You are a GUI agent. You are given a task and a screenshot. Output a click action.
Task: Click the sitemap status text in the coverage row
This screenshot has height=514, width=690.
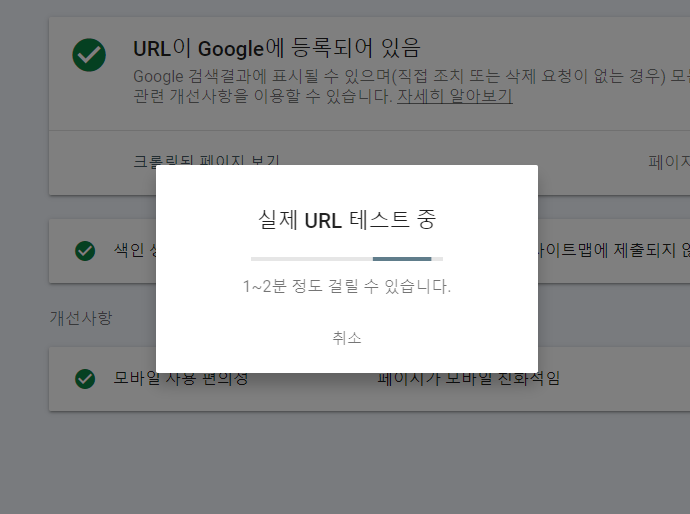coord(614,250)
